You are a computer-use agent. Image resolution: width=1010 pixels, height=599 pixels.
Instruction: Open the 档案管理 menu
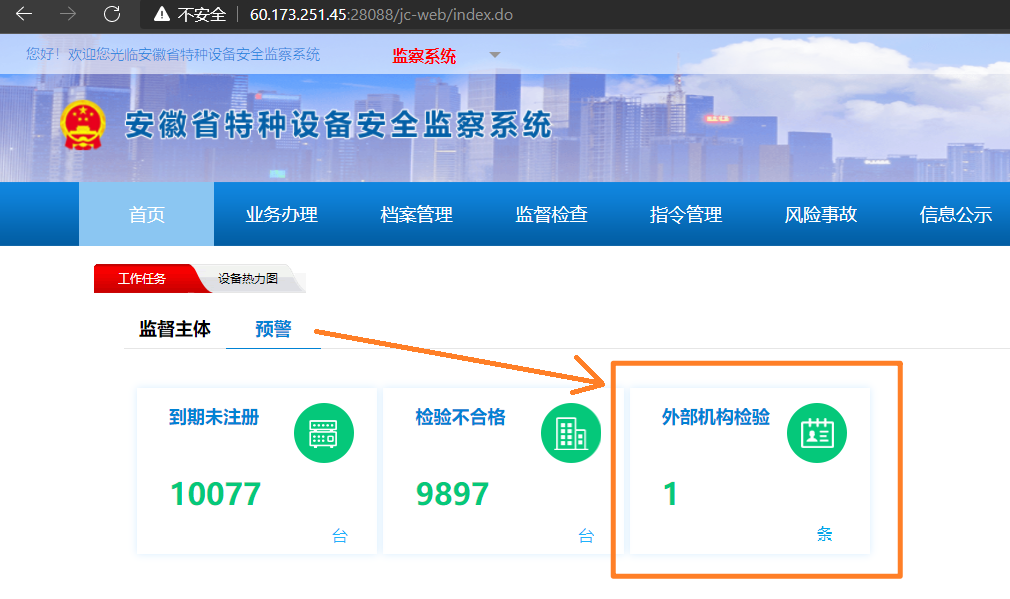tap(416, 214)
